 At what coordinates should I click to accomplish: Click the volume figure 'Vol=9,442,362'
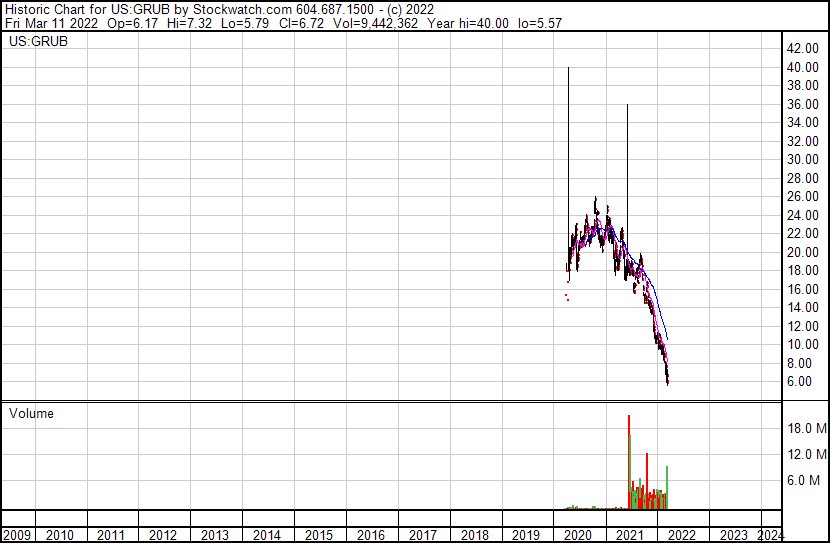[375, 23]
